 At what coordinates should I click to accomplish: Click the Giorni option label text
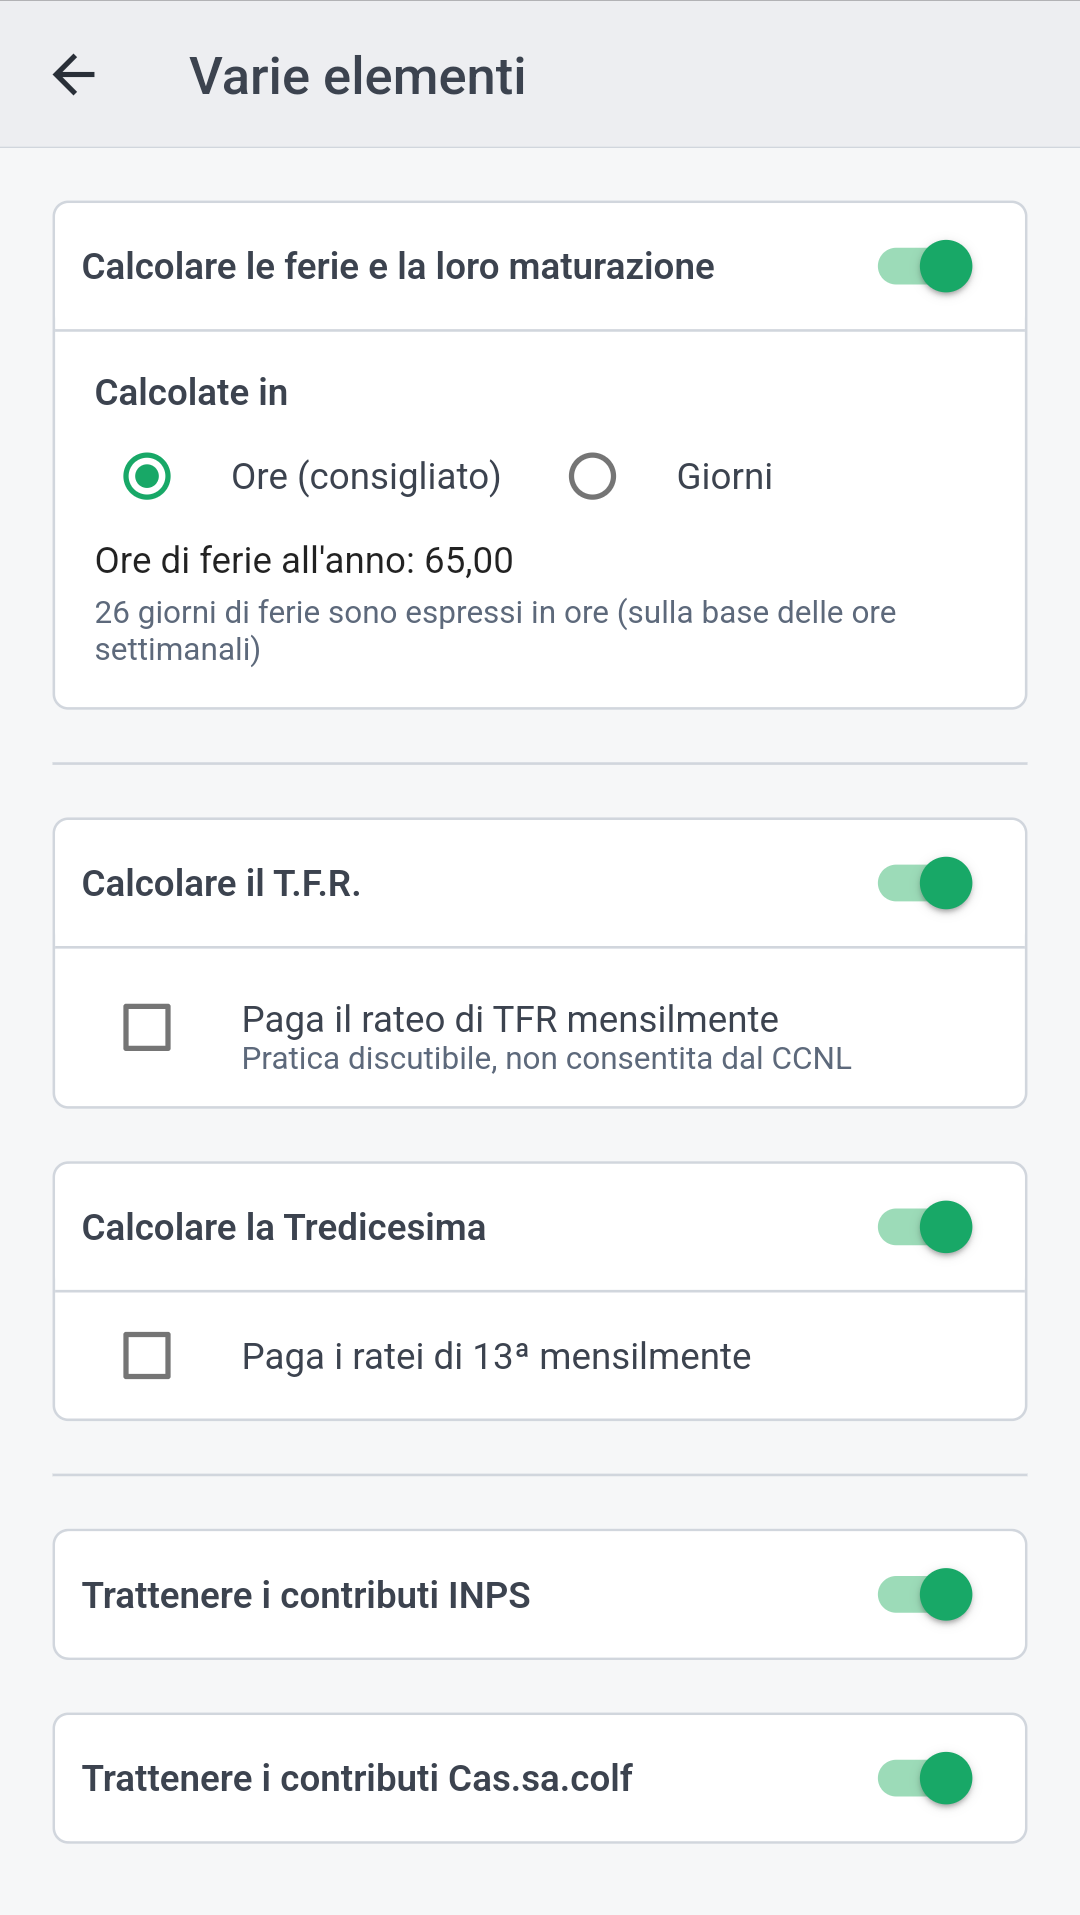click(x=724, y=477)
